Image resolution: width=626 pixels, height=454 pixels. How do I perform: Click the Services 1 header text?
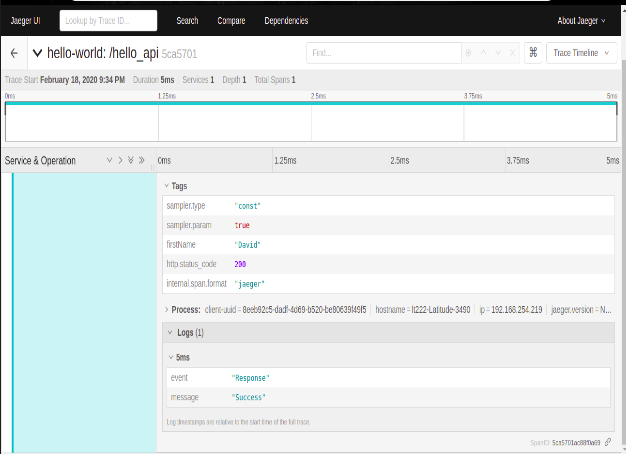tap(198, 80)
